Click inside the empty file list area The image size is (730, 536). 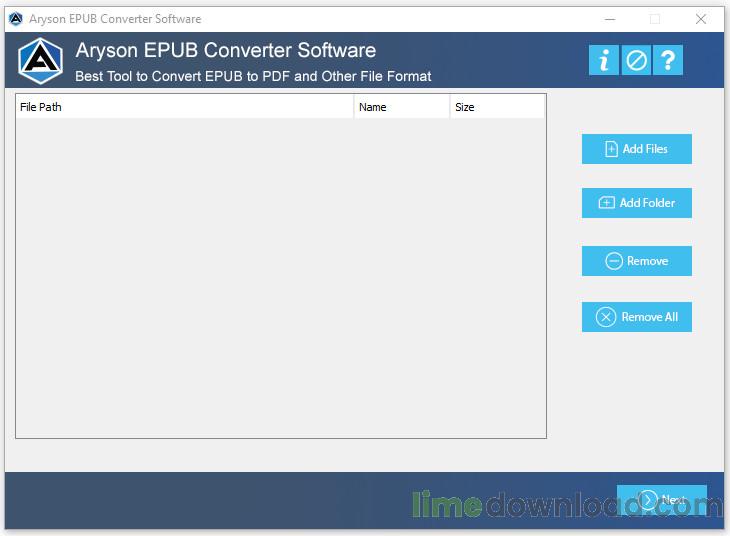[281, 278]
